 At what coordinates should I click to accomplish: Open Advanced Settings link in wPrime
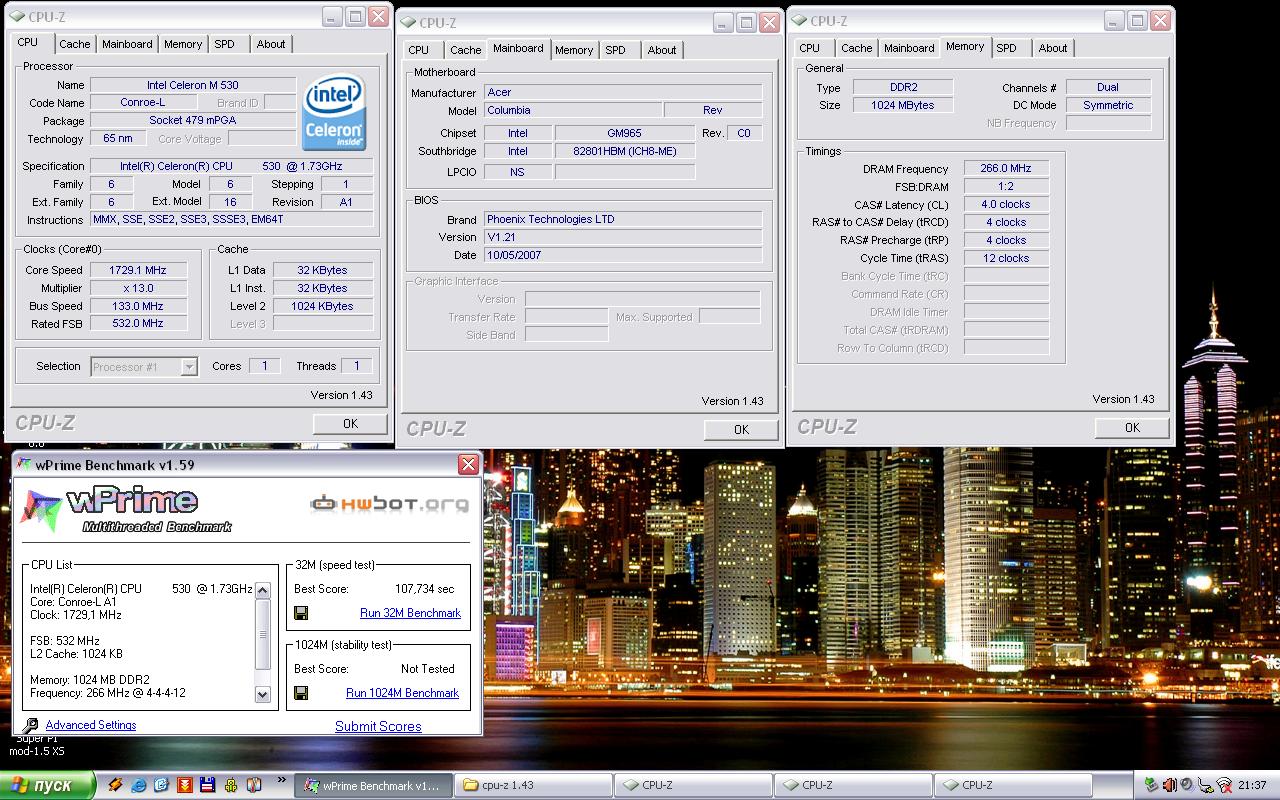pyautogui.click(x=91, y=725)
